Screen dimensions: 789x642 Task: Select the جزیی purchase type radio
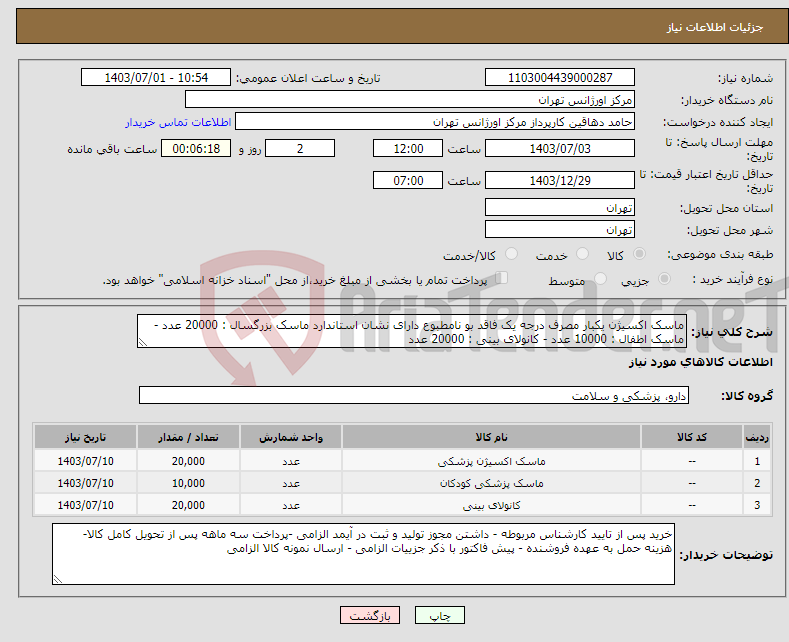[664, 279]
